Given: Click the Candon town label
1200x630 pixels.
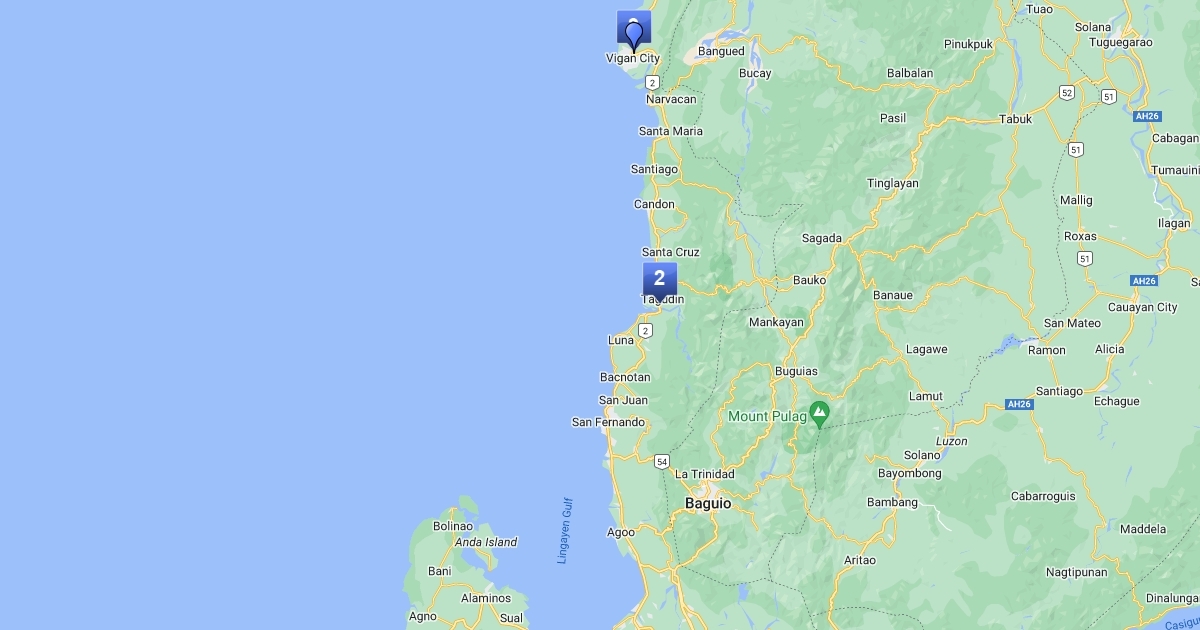Looking at the screenshot, I should tap(654, 204).
